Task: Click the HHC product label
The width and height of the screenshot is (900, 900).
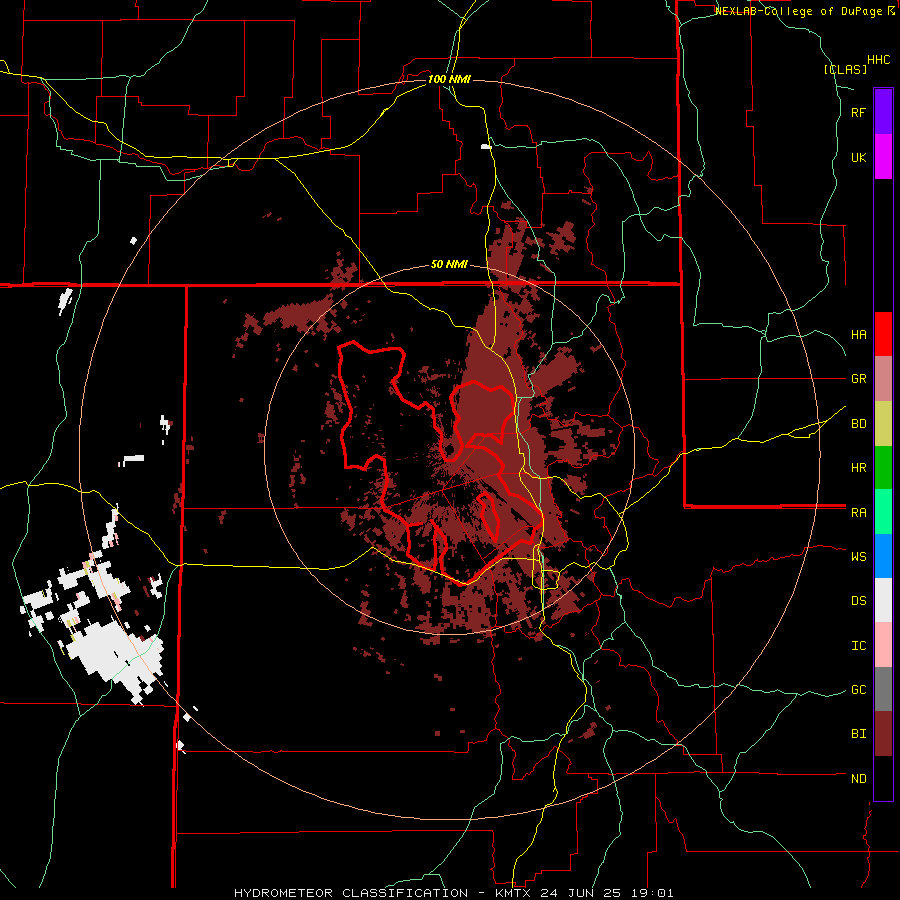Action: [879, 60]
